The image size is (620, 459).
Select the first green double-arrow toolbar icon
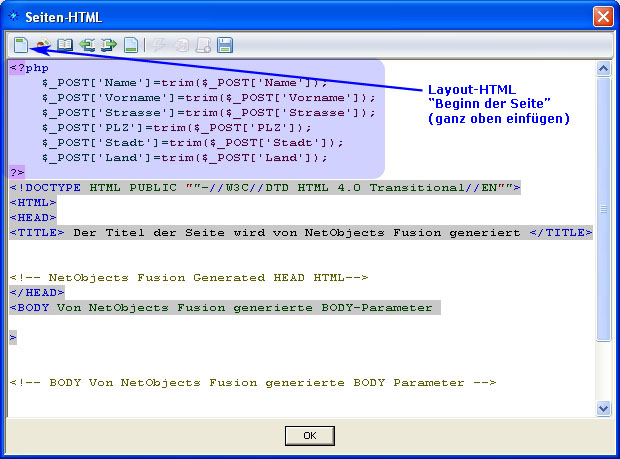87,45
